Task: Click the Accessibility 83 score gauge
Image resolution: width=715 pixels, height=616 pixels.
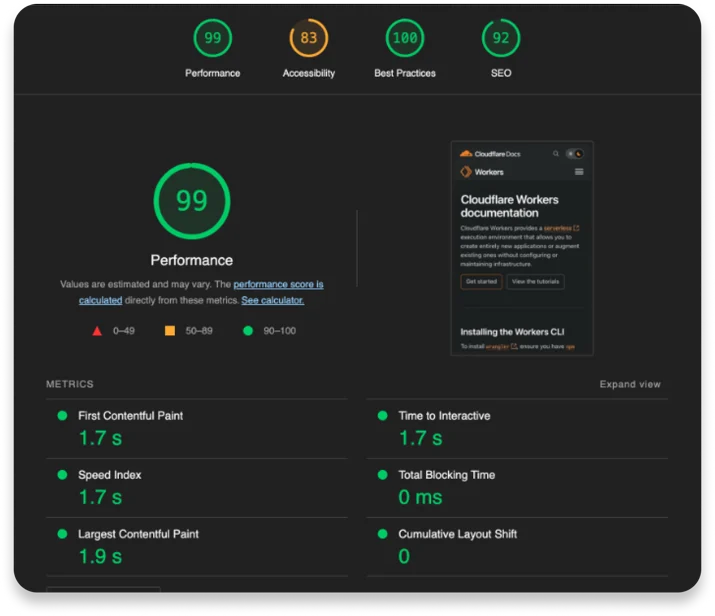Action: 309,38
